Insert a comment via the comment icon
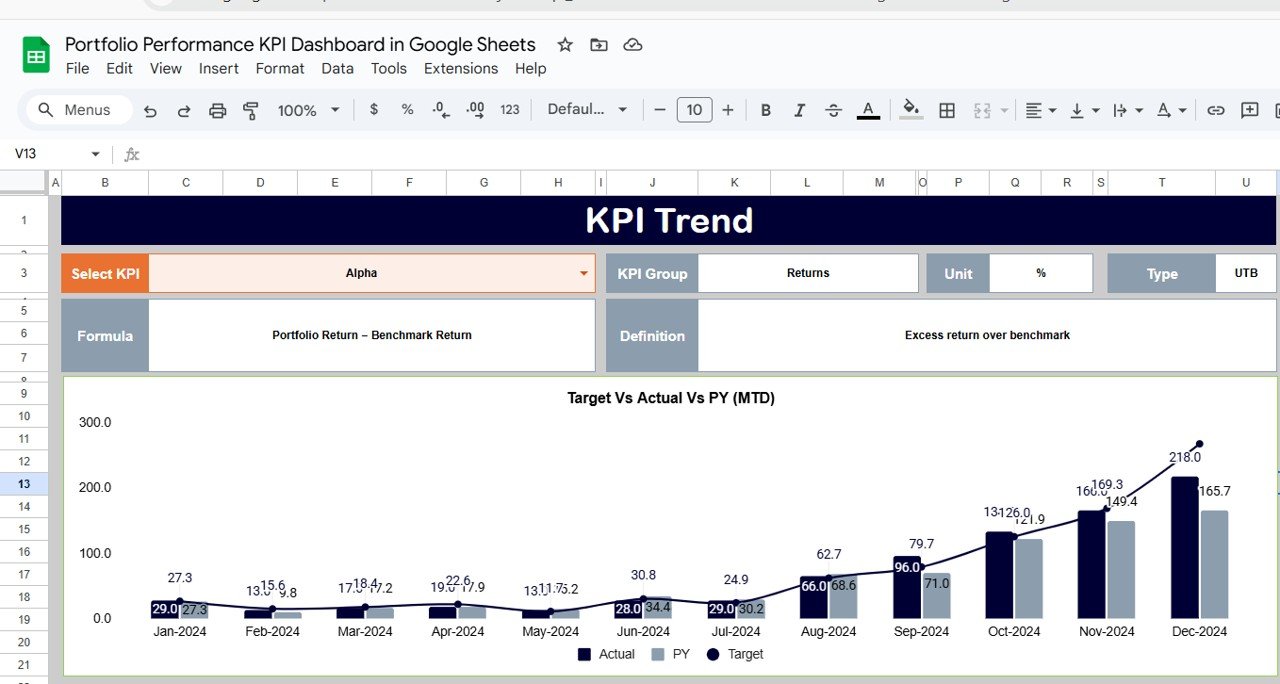 point(1249,110)
